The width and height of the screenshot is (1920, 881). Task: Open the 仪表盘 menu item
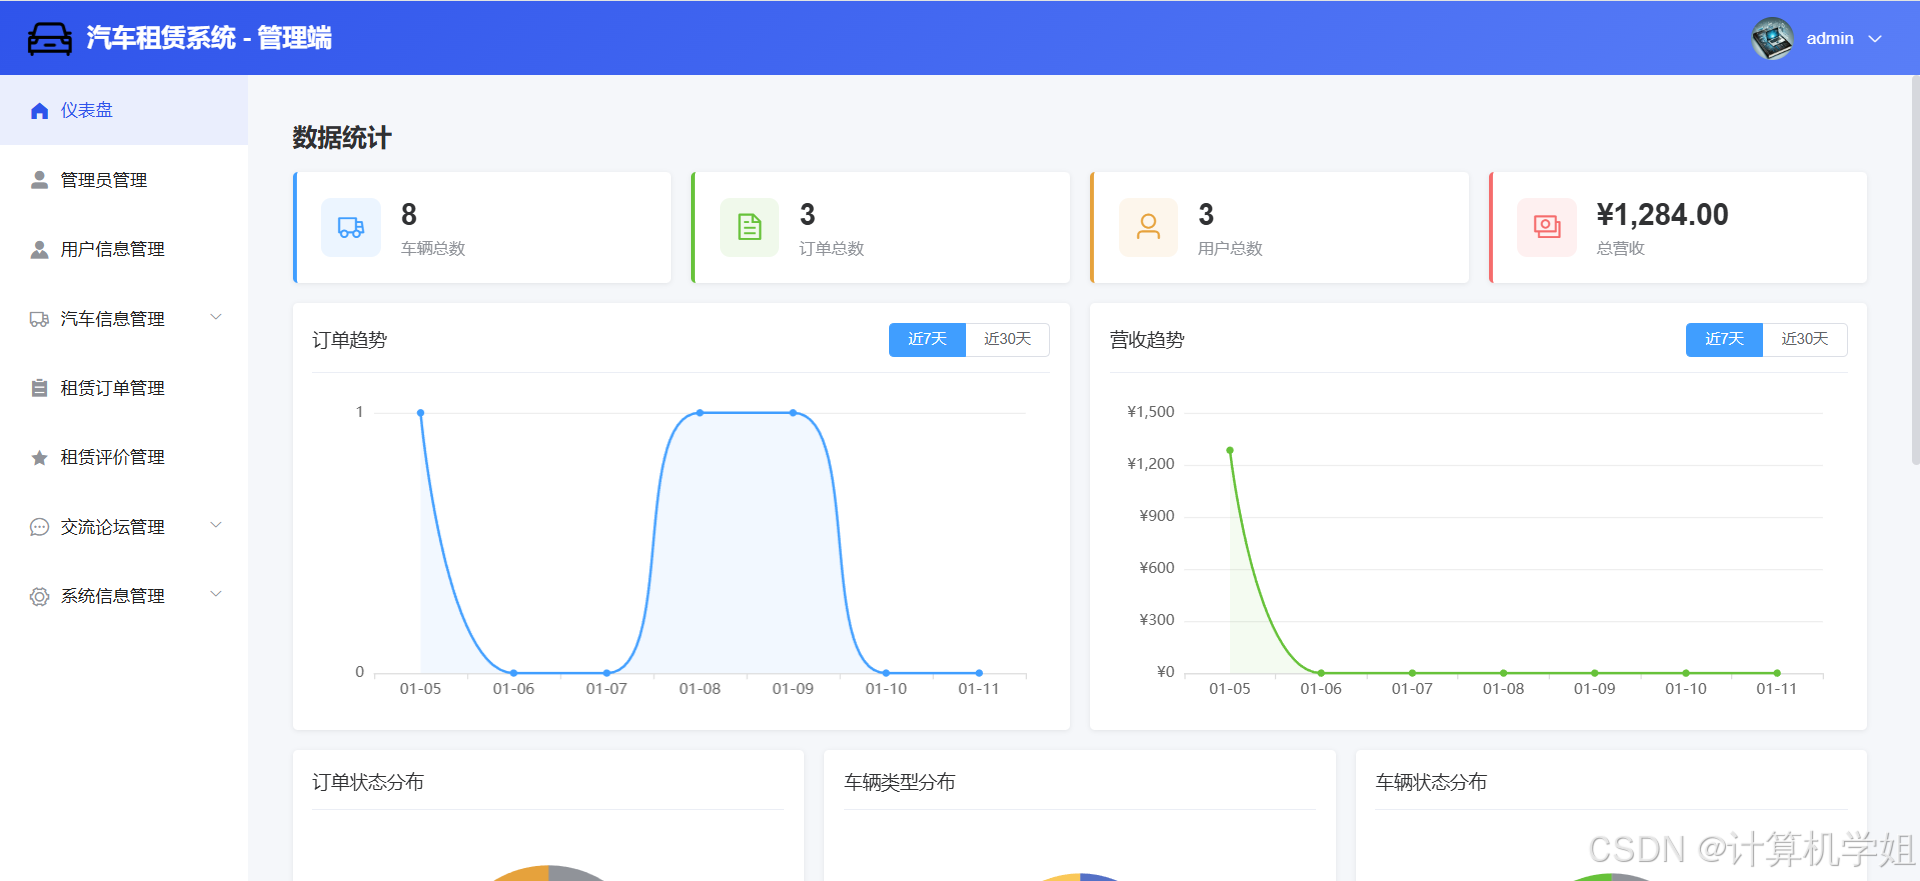[124, 110]
